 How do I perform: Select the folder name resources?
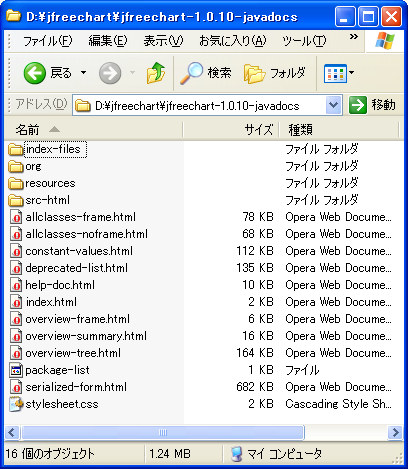pos(50,183)
